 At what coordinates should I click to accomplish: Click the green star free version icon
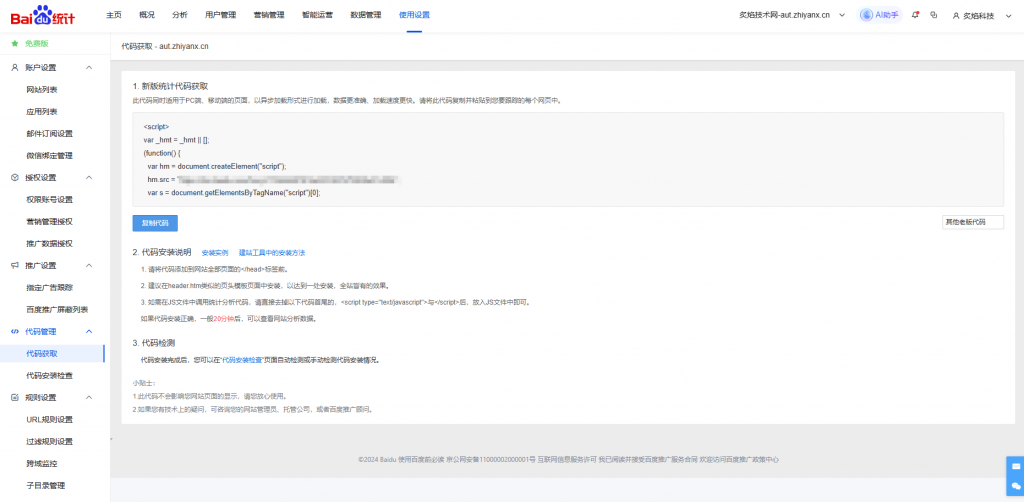click(x=14, y=44)
